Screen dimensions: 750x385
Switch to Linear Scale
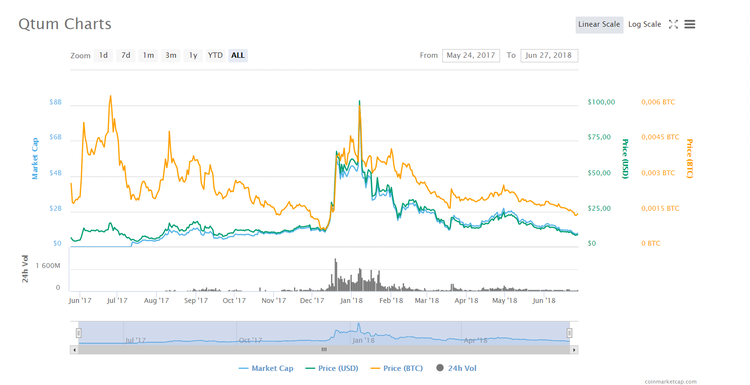599,24
